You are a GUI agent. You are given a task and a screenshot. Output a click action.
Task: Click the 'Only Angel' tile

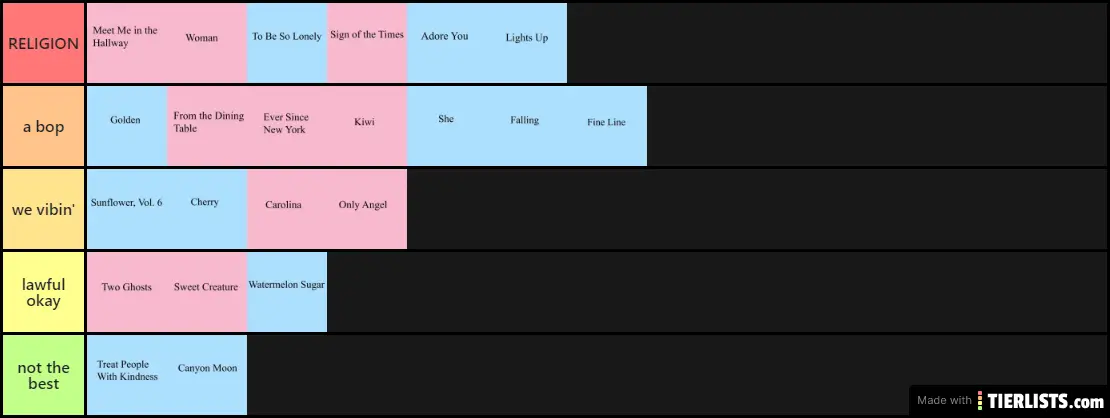367,209
